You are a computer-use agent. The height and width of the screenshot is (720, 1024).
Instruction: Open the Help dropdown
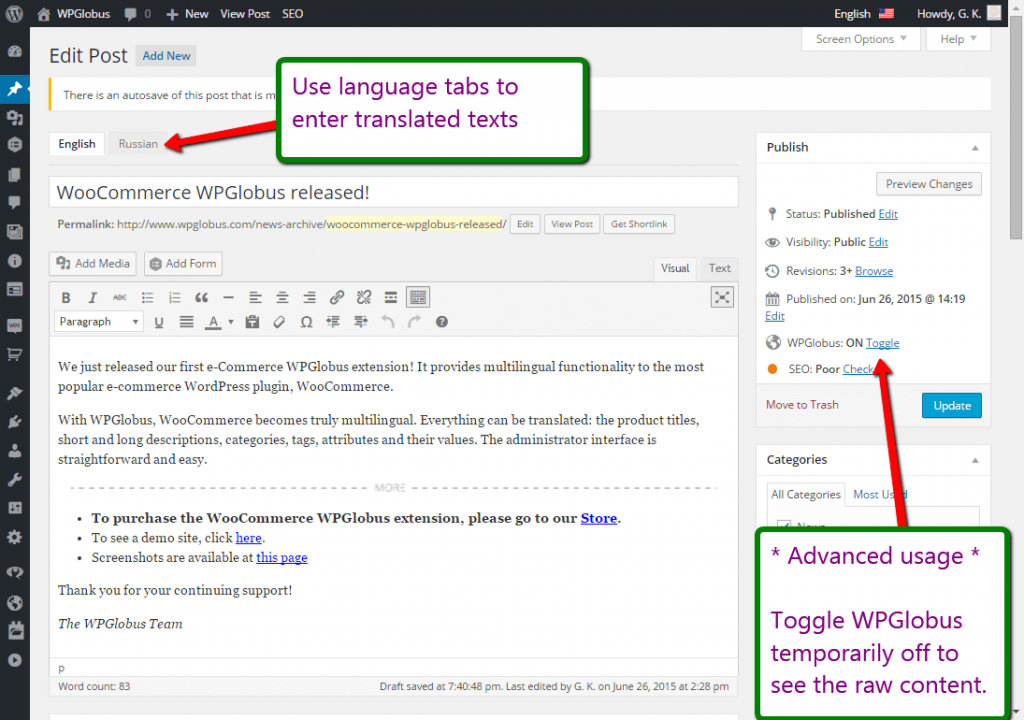[x=957, y=39]
